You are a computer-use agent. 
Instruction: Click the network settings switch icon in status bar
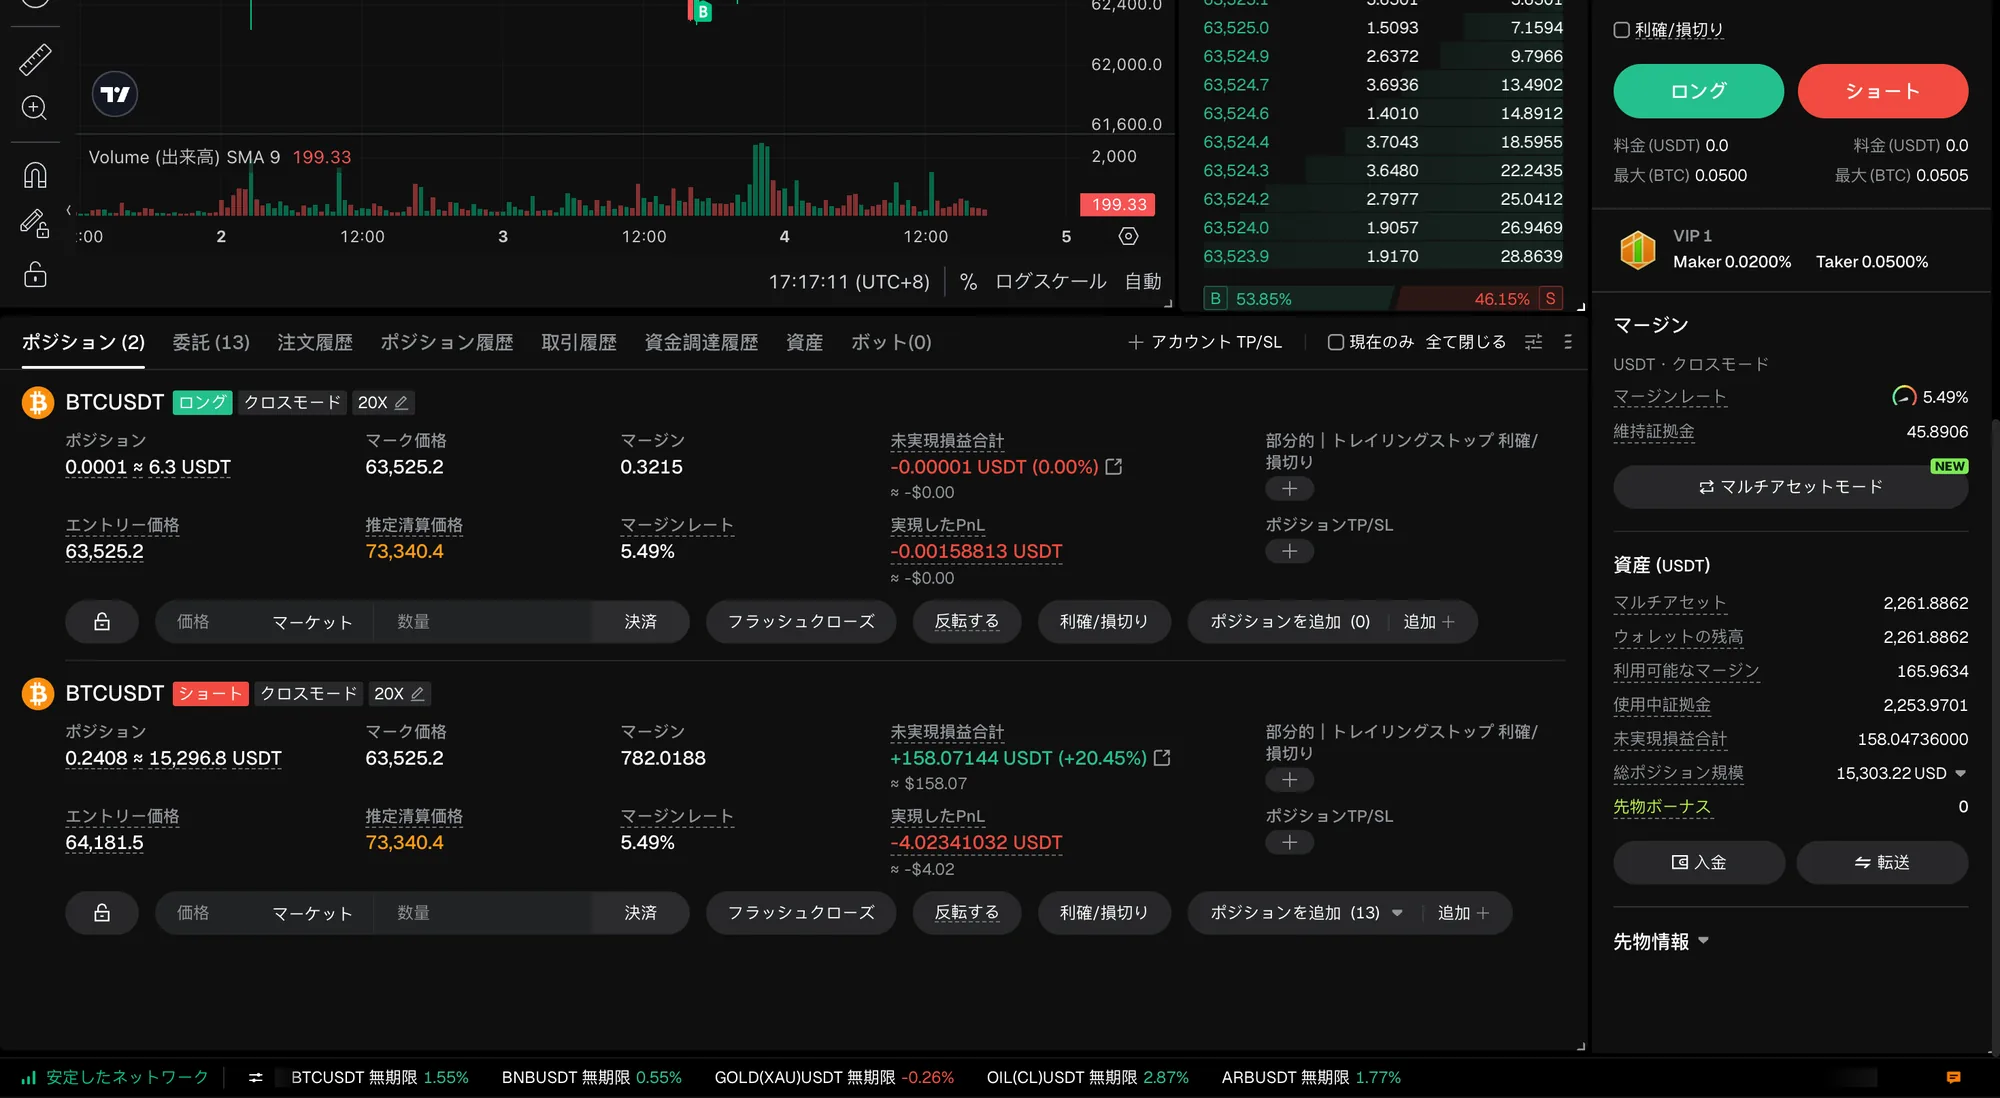[x=256, y=1078]
